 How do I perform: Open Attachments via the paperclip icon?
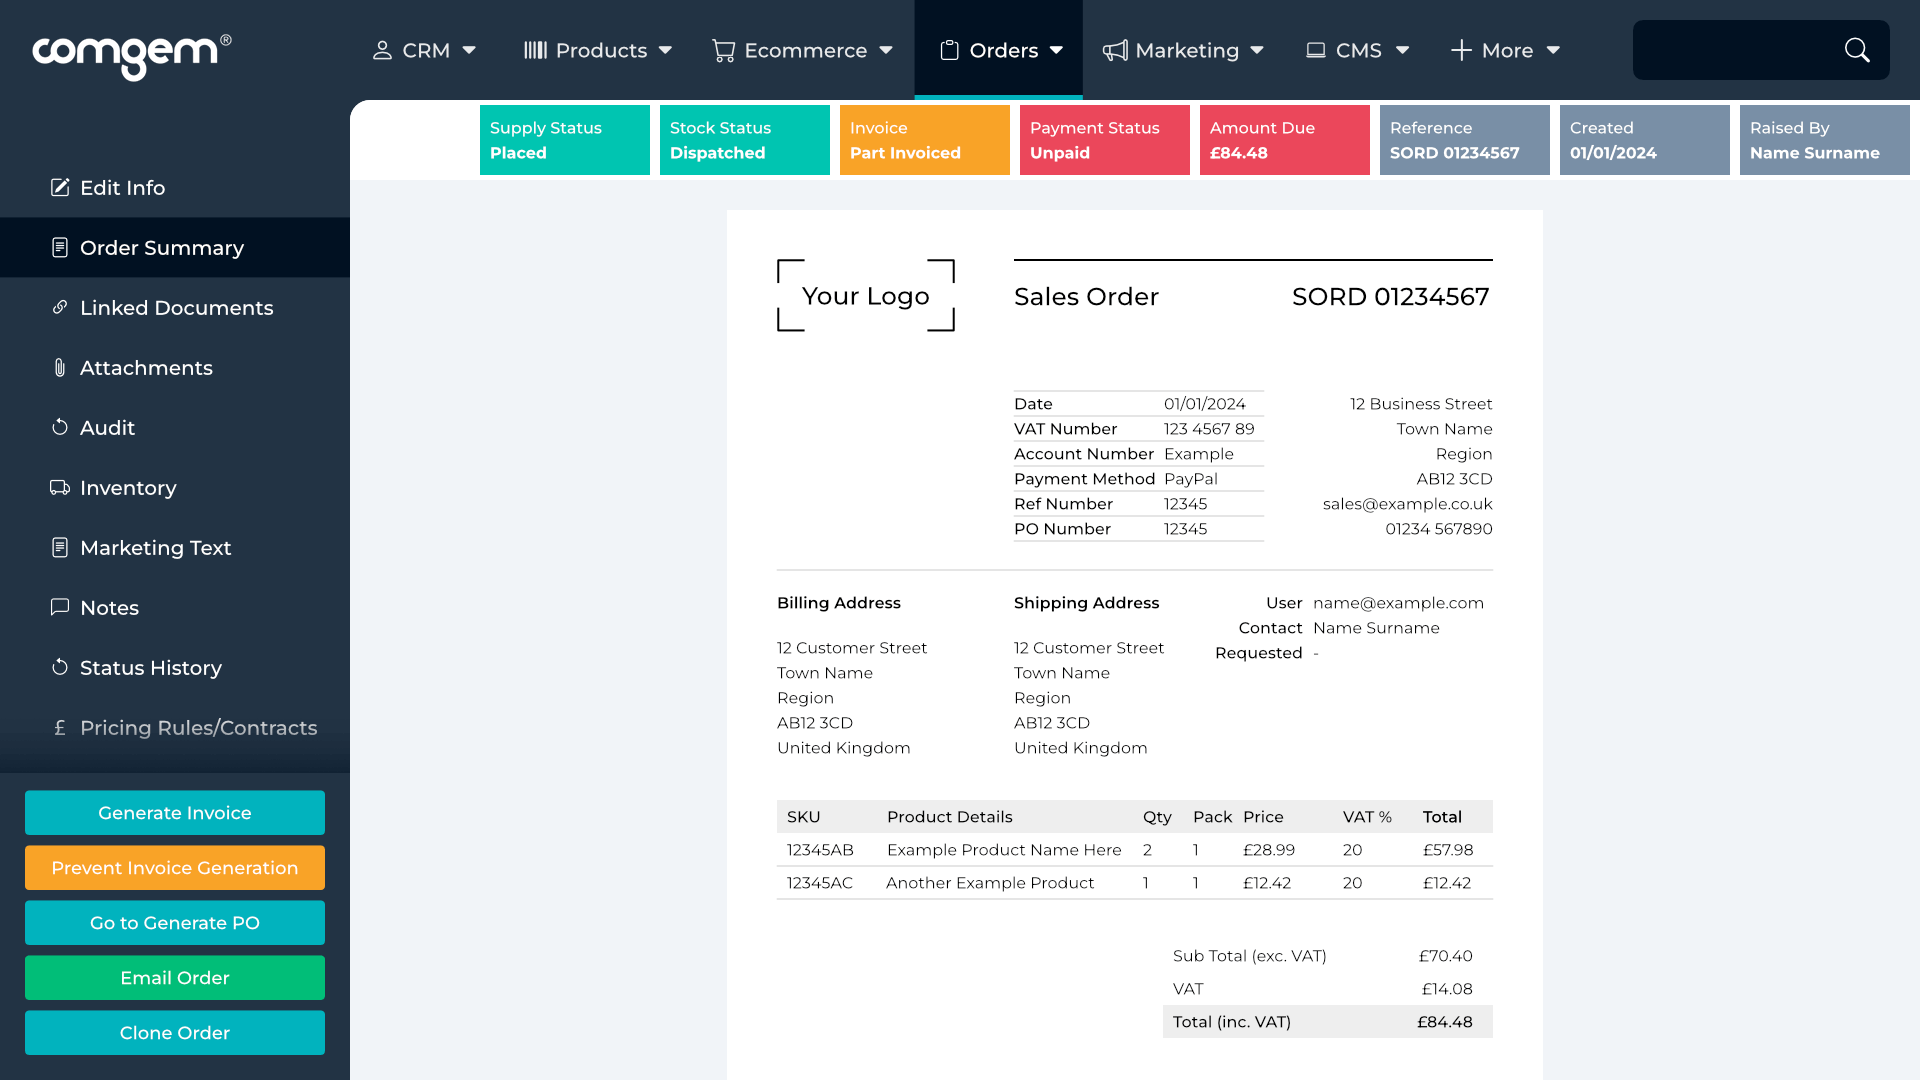pyautogui.click(x=60, y=367)
